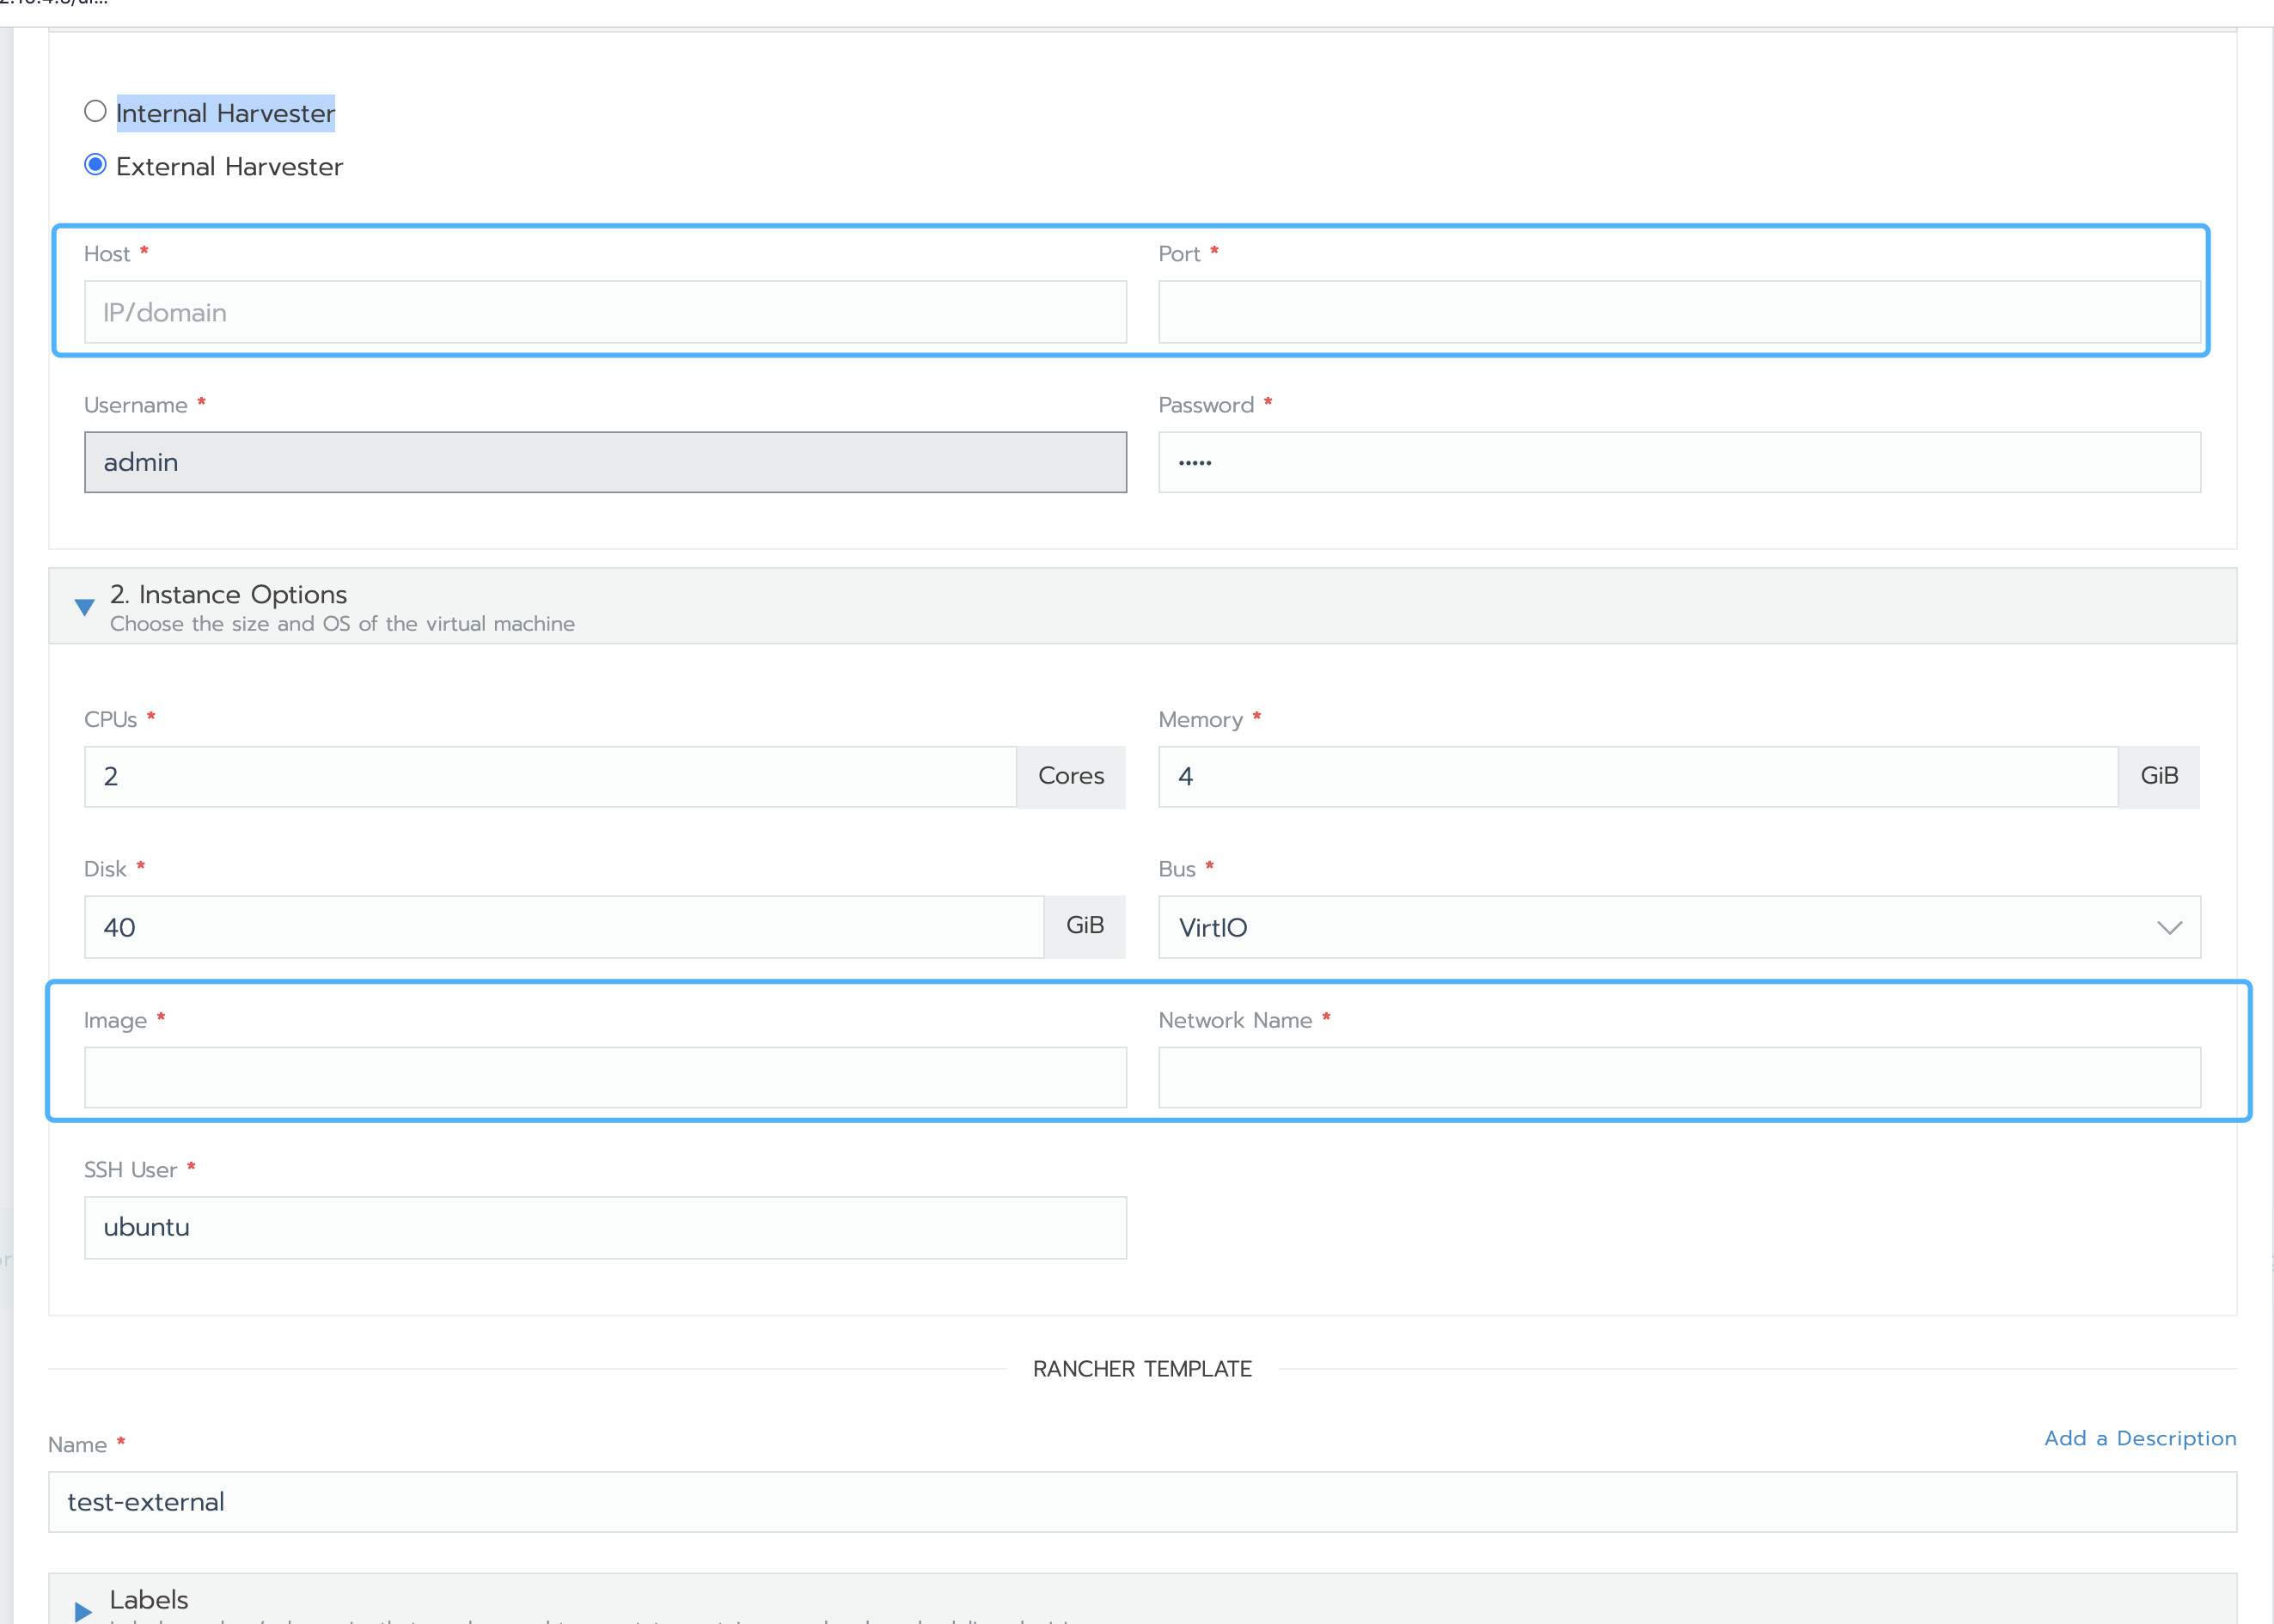Click the Password field with hidden dots
Viewport: 2274px width, 1624px height.
tap(1680, 461)
